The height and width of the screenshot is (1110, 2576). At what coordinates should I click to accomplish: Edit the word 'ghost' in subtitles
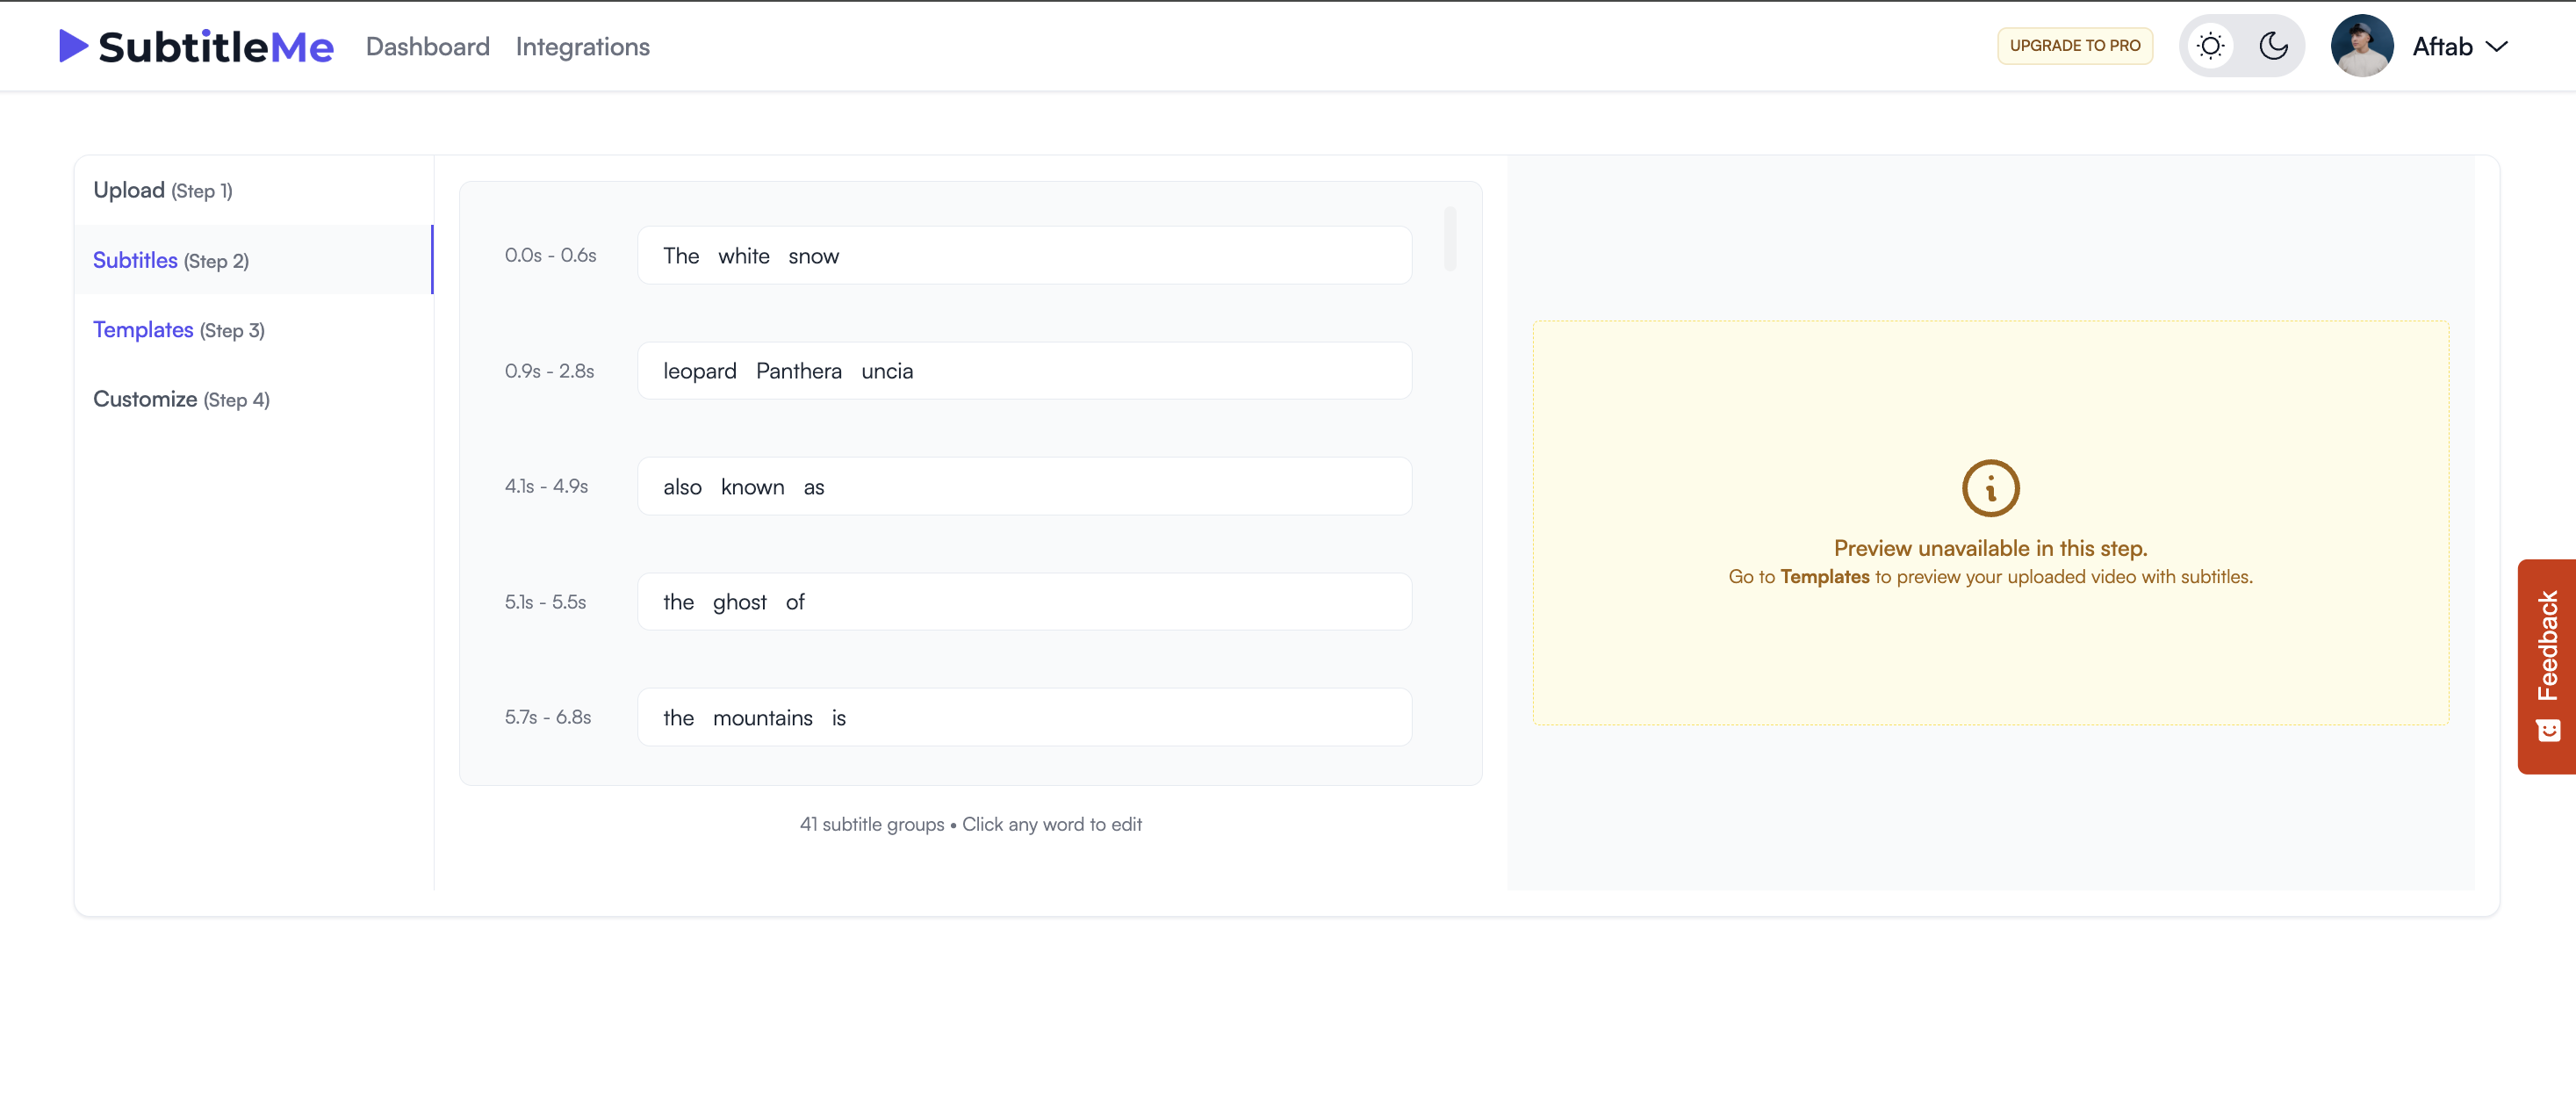(738, 601)
